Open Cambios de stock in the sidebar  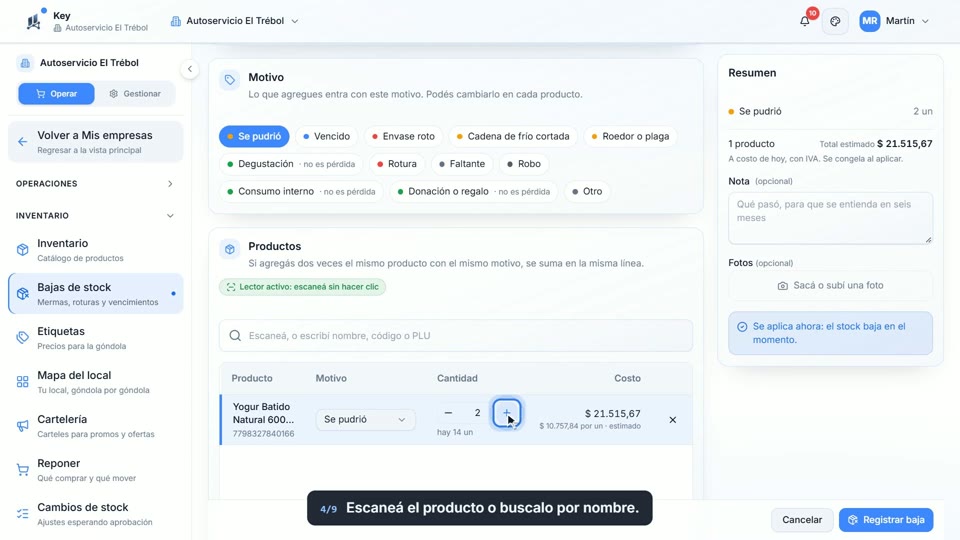pyautogui.click(x=96, y=514)
